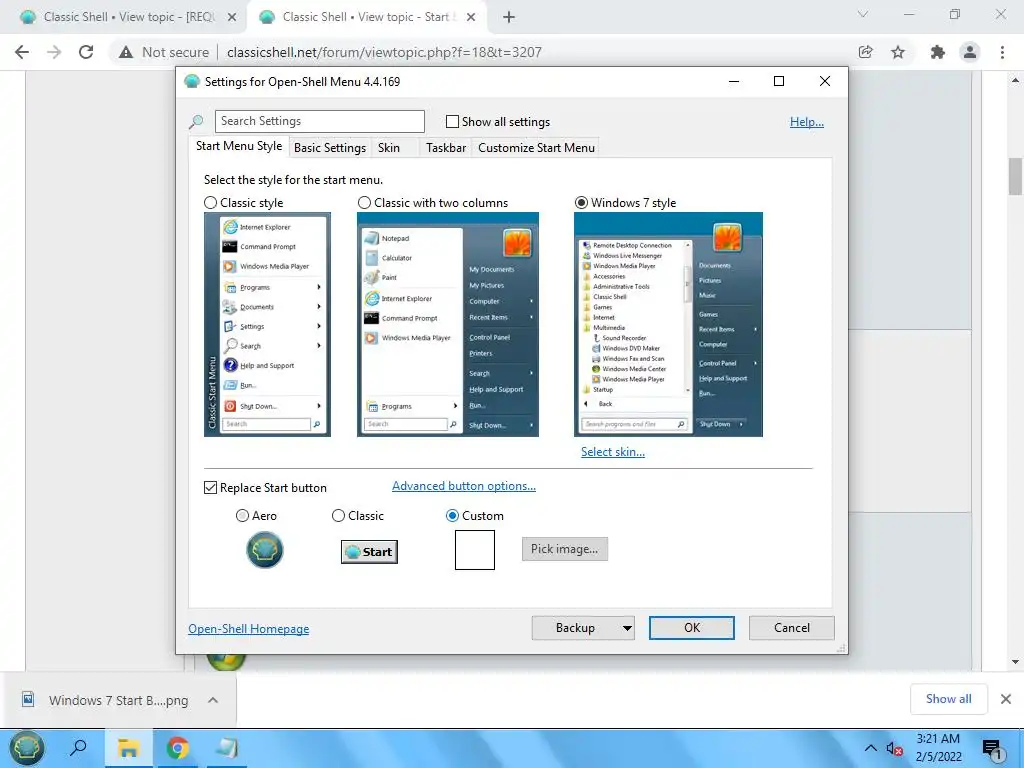Image resolution: width=1024 pixels, height=768 pixels.
Task: Open the Help link
Action: coord(807,121)
